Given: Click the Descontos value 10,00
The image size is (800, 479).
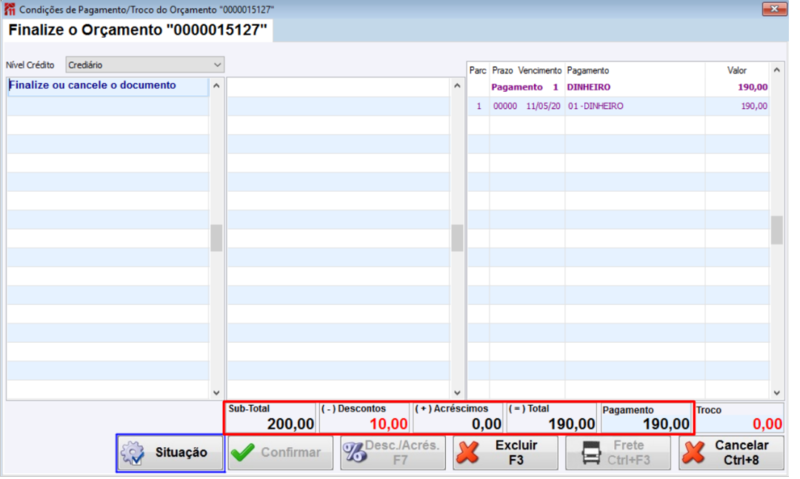Looking at the screenshot, I should coord(388,424).
